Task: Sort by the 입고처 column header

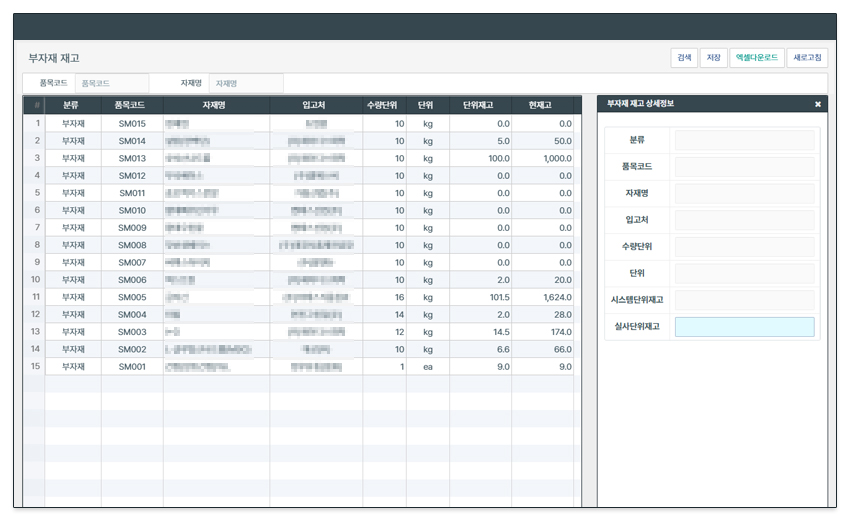Action: coord(316,105)
